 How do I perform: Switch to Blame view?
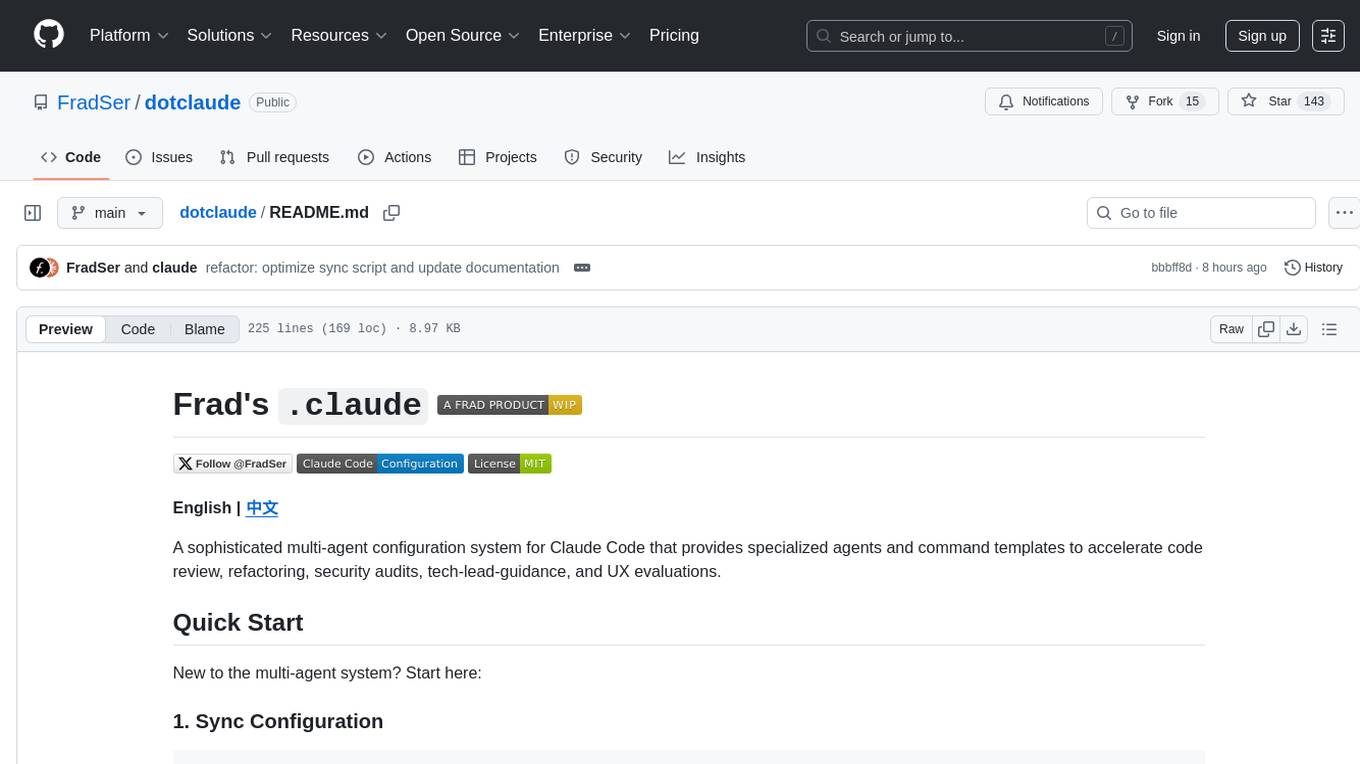(205, 329)
